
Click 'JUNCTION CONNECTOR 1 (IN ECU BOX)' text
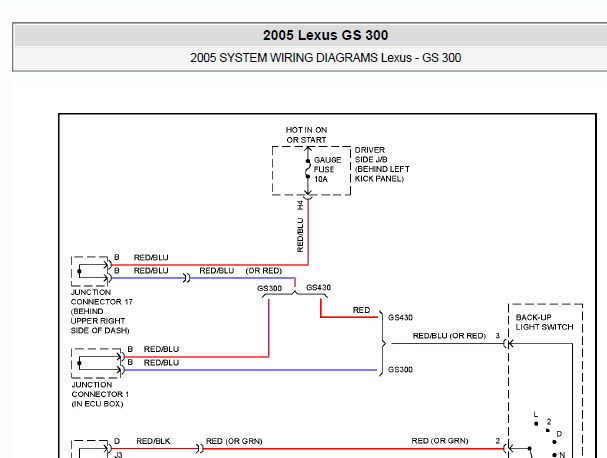click(100, 394)
